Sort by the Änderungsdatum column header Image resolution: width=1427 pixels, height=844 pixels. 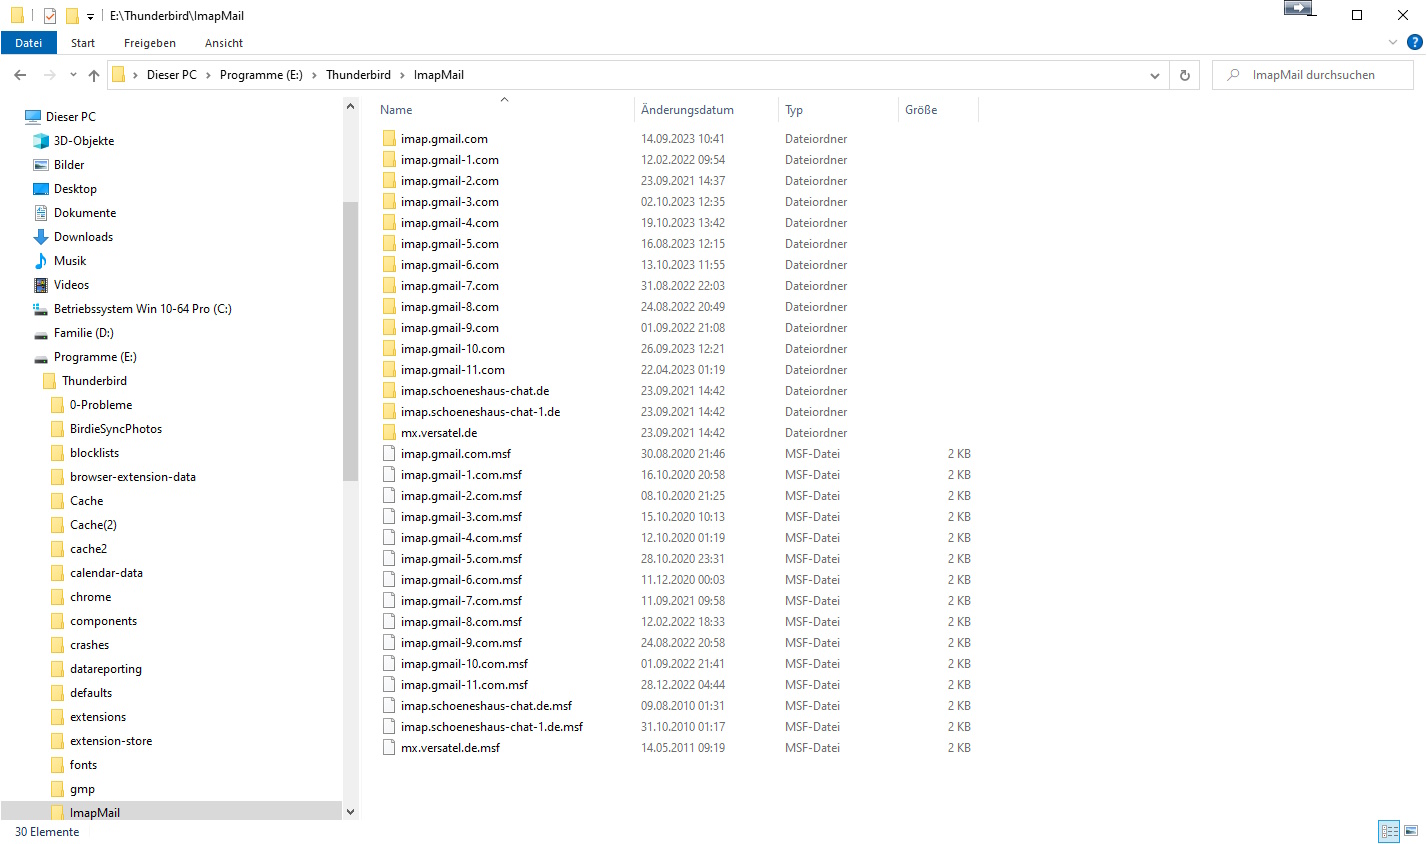(x=687, y=110)
